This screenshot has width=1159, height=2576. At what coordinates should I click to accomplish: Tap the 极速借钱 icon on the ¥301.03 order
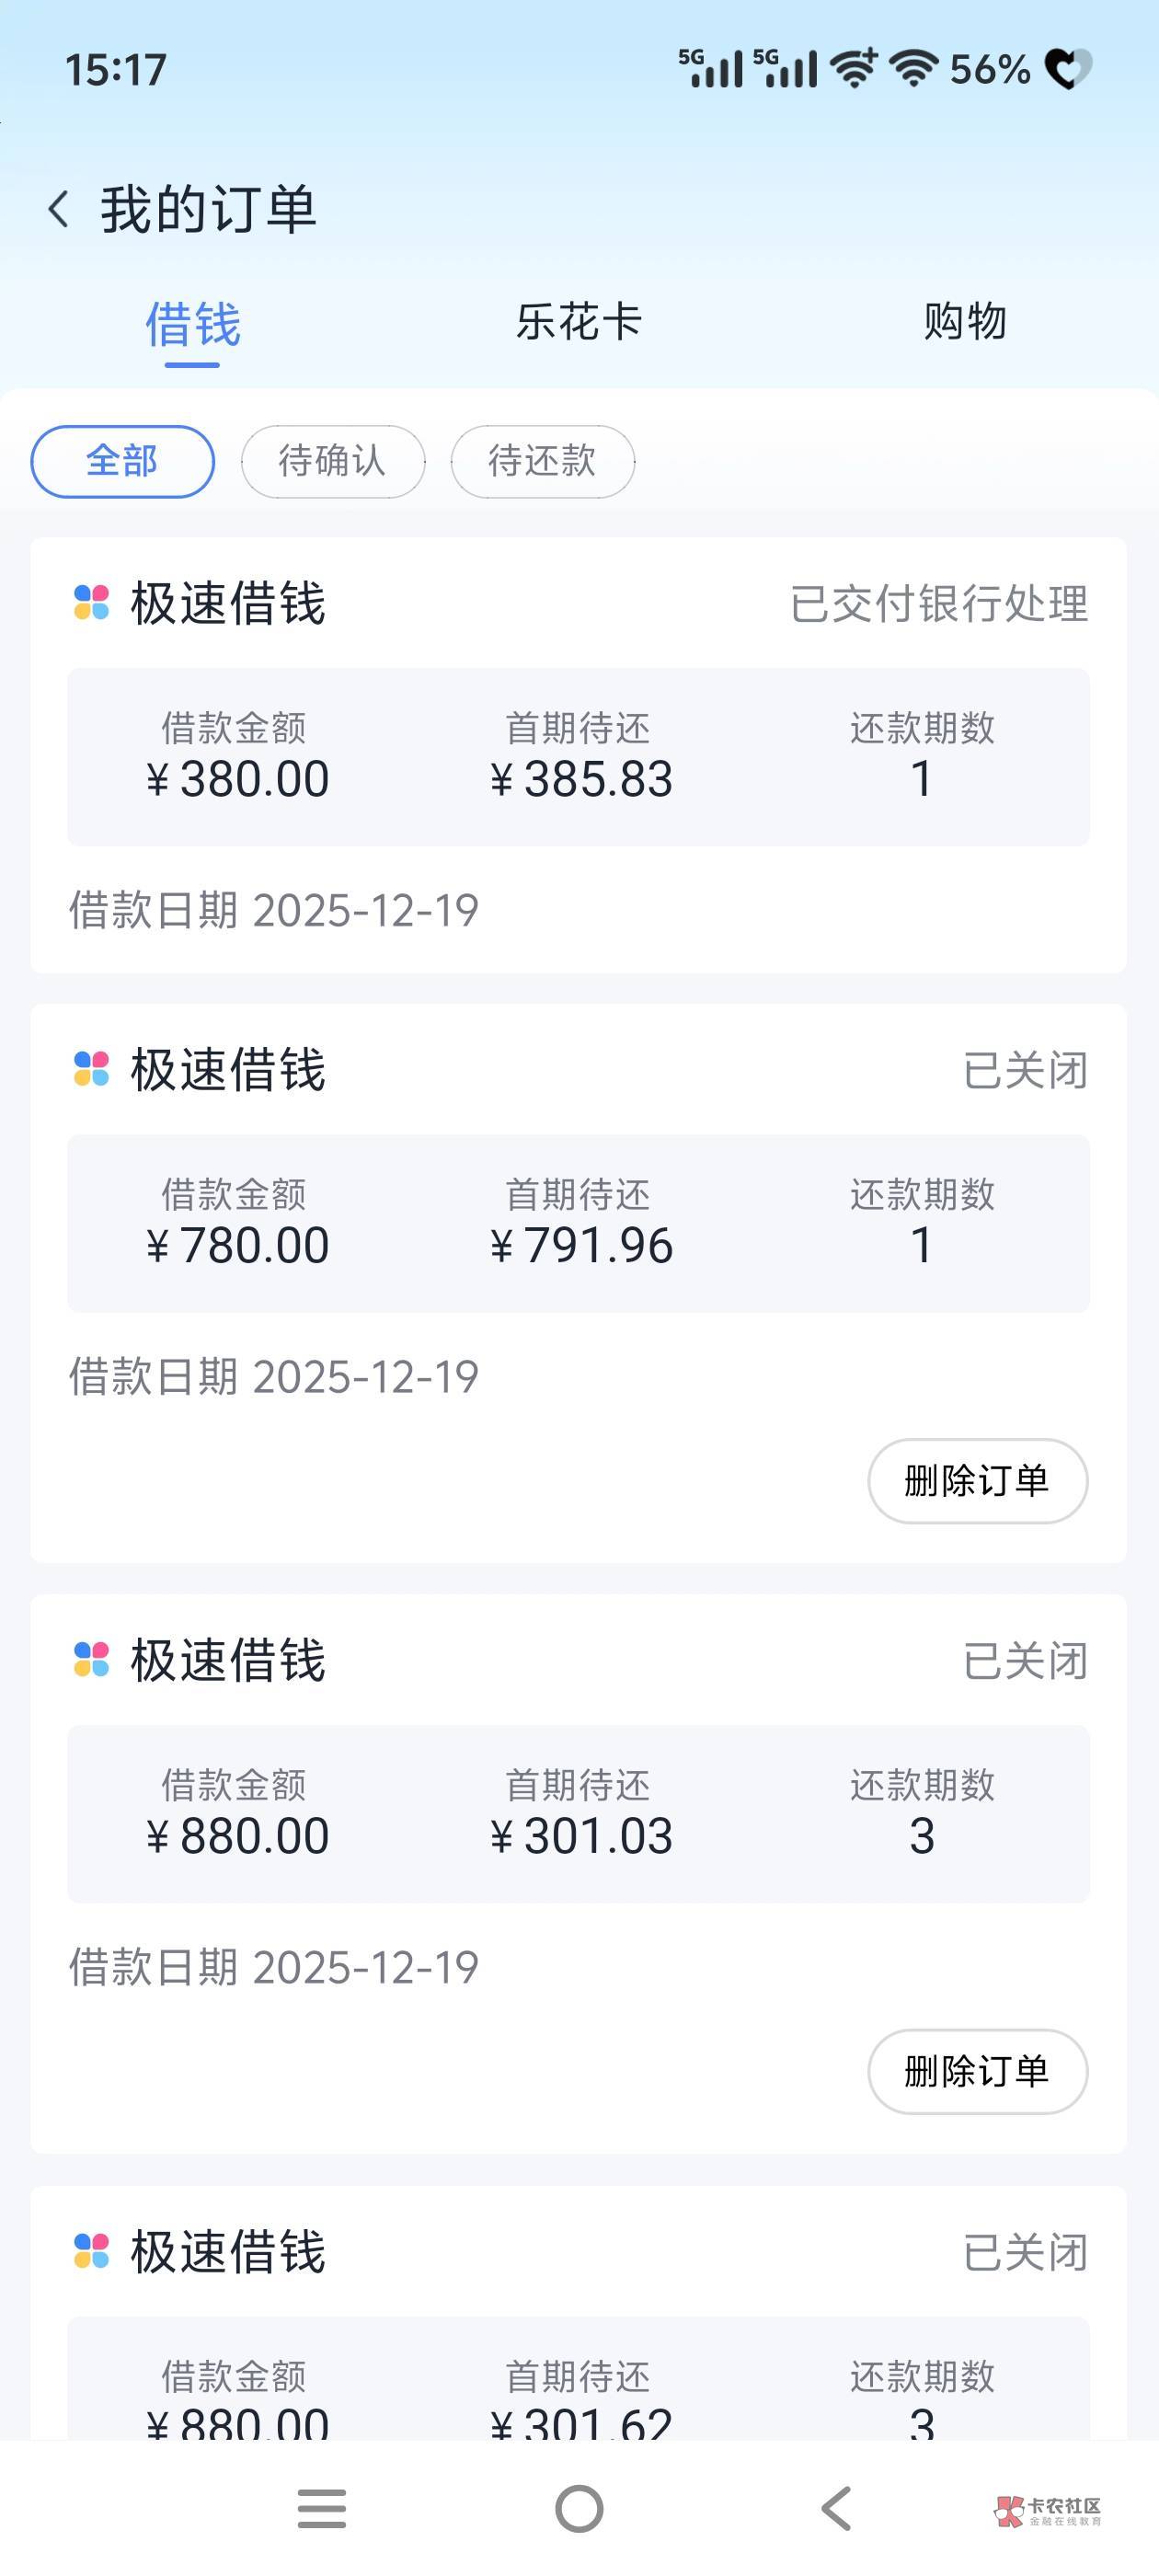click(x=92, y=1660)
